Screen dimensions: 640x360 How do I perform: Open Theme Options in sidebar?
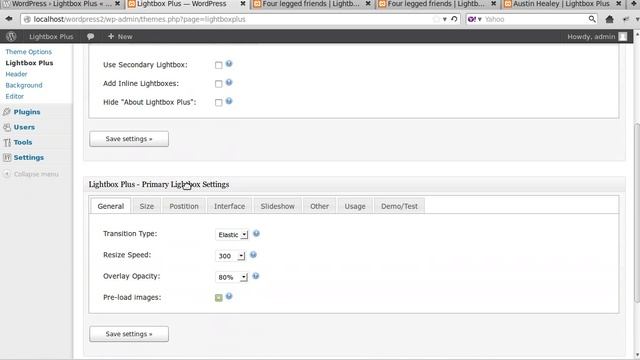coord(29,52)
